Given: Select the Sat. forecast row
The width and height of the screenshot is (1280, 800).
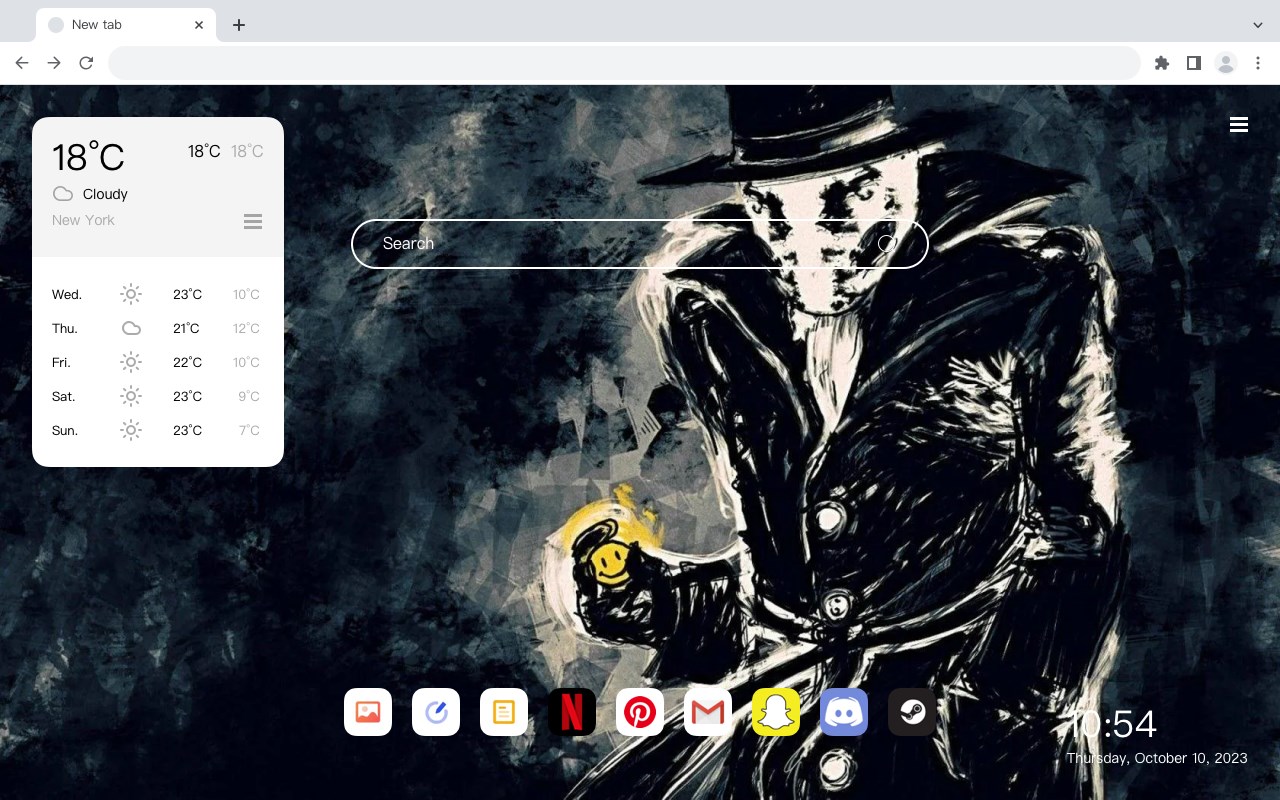Looking at the screenshot, I should (158, 396).
